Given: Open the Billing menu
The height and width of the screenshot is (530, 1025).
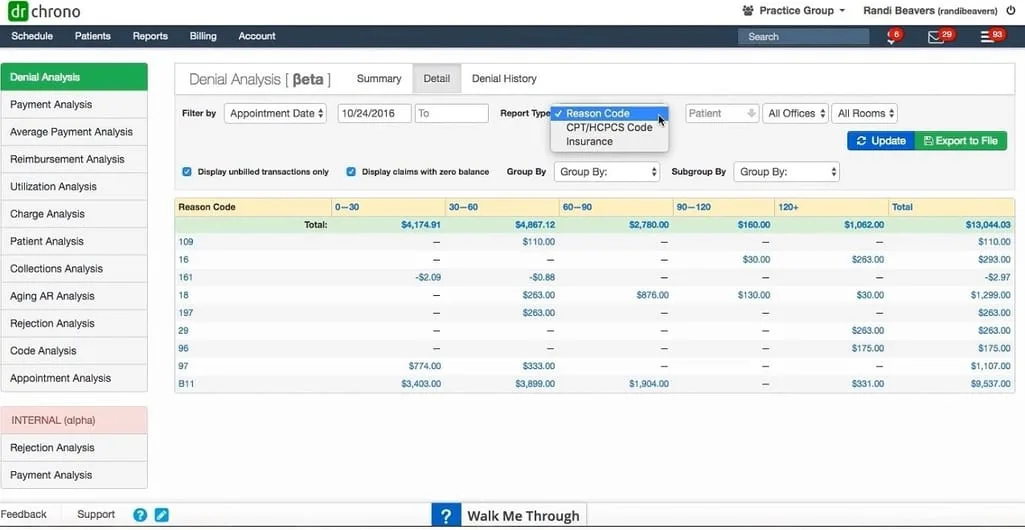Looking at the screenshot, I should pos(203,37).
